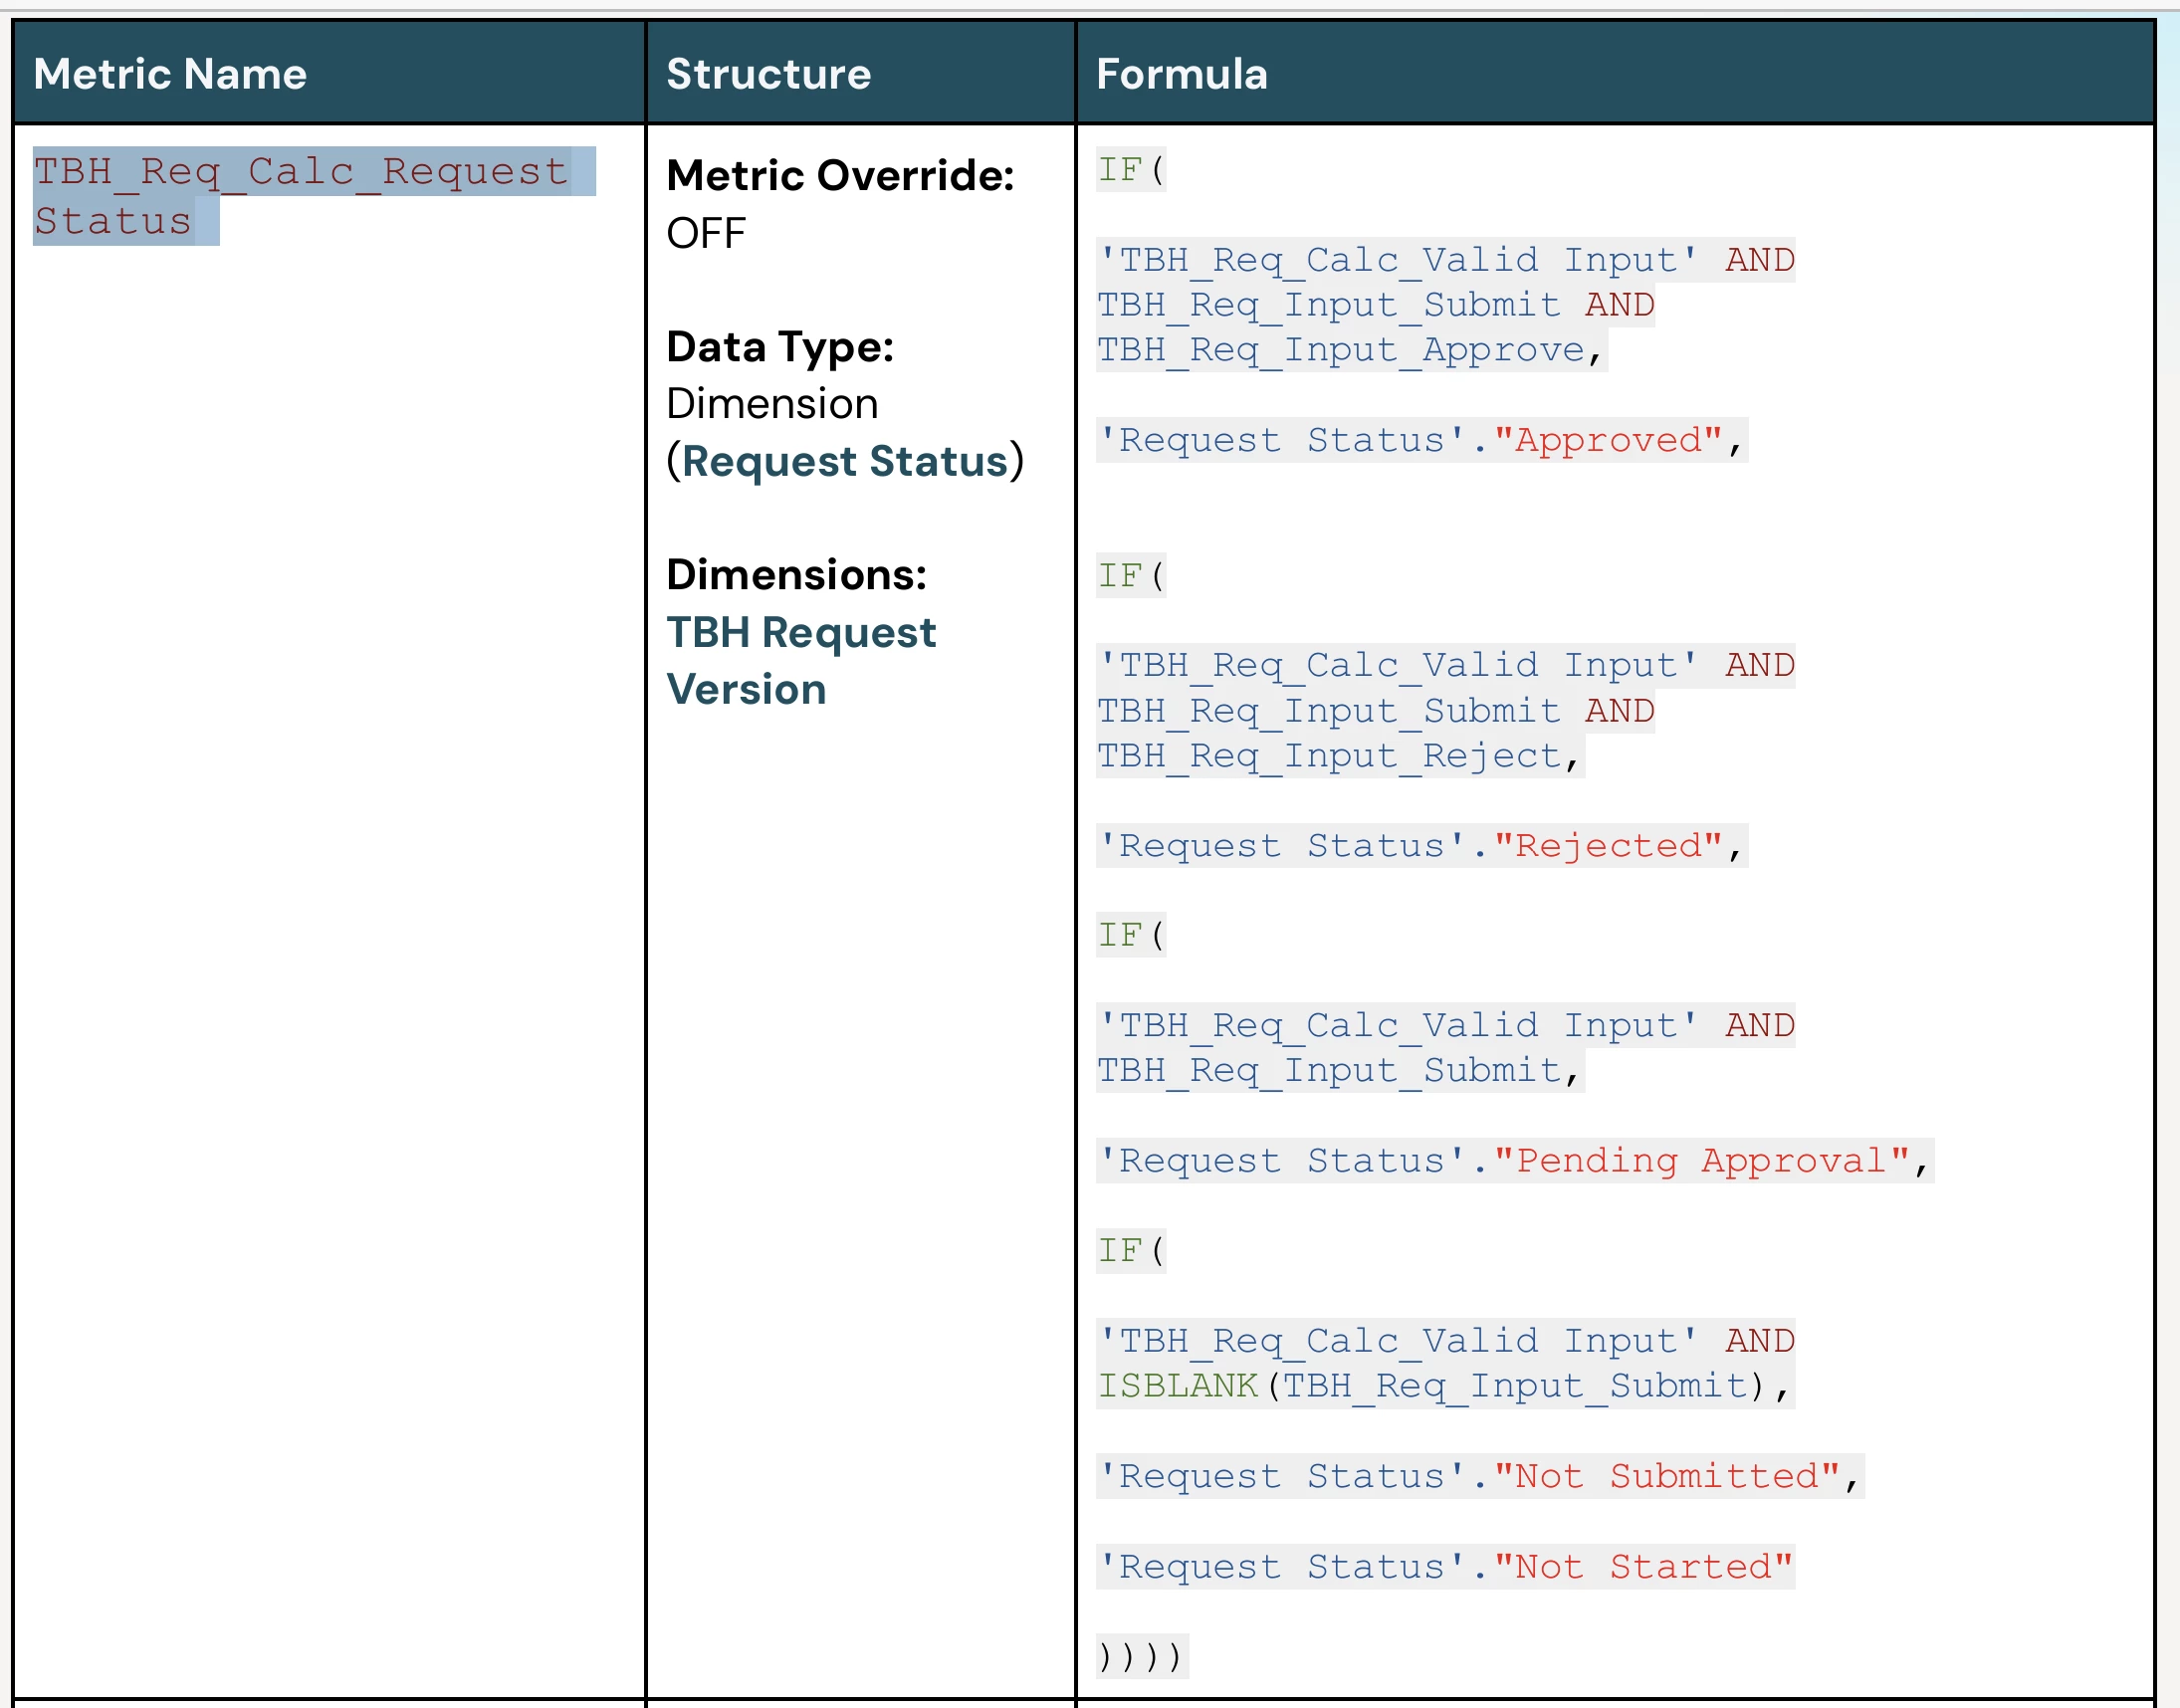Click the Structure column header
This screenshot has width=2180, height=1708.
click(x=768, y=74)
